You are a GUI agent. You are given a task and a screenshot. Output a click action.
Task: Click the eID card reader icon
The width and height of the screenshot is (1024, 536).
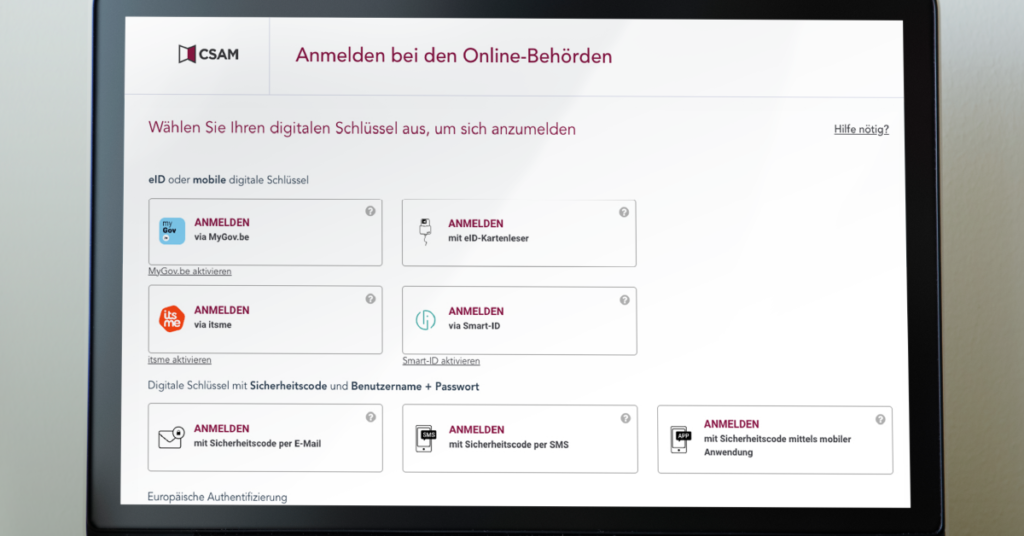[x=426, y=232]
